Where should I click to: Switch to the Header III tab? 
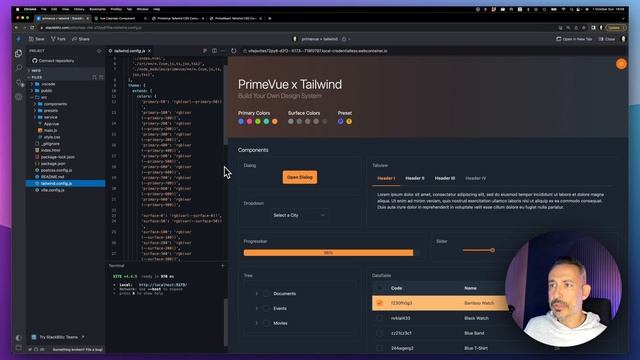click(x=444, y=178)
